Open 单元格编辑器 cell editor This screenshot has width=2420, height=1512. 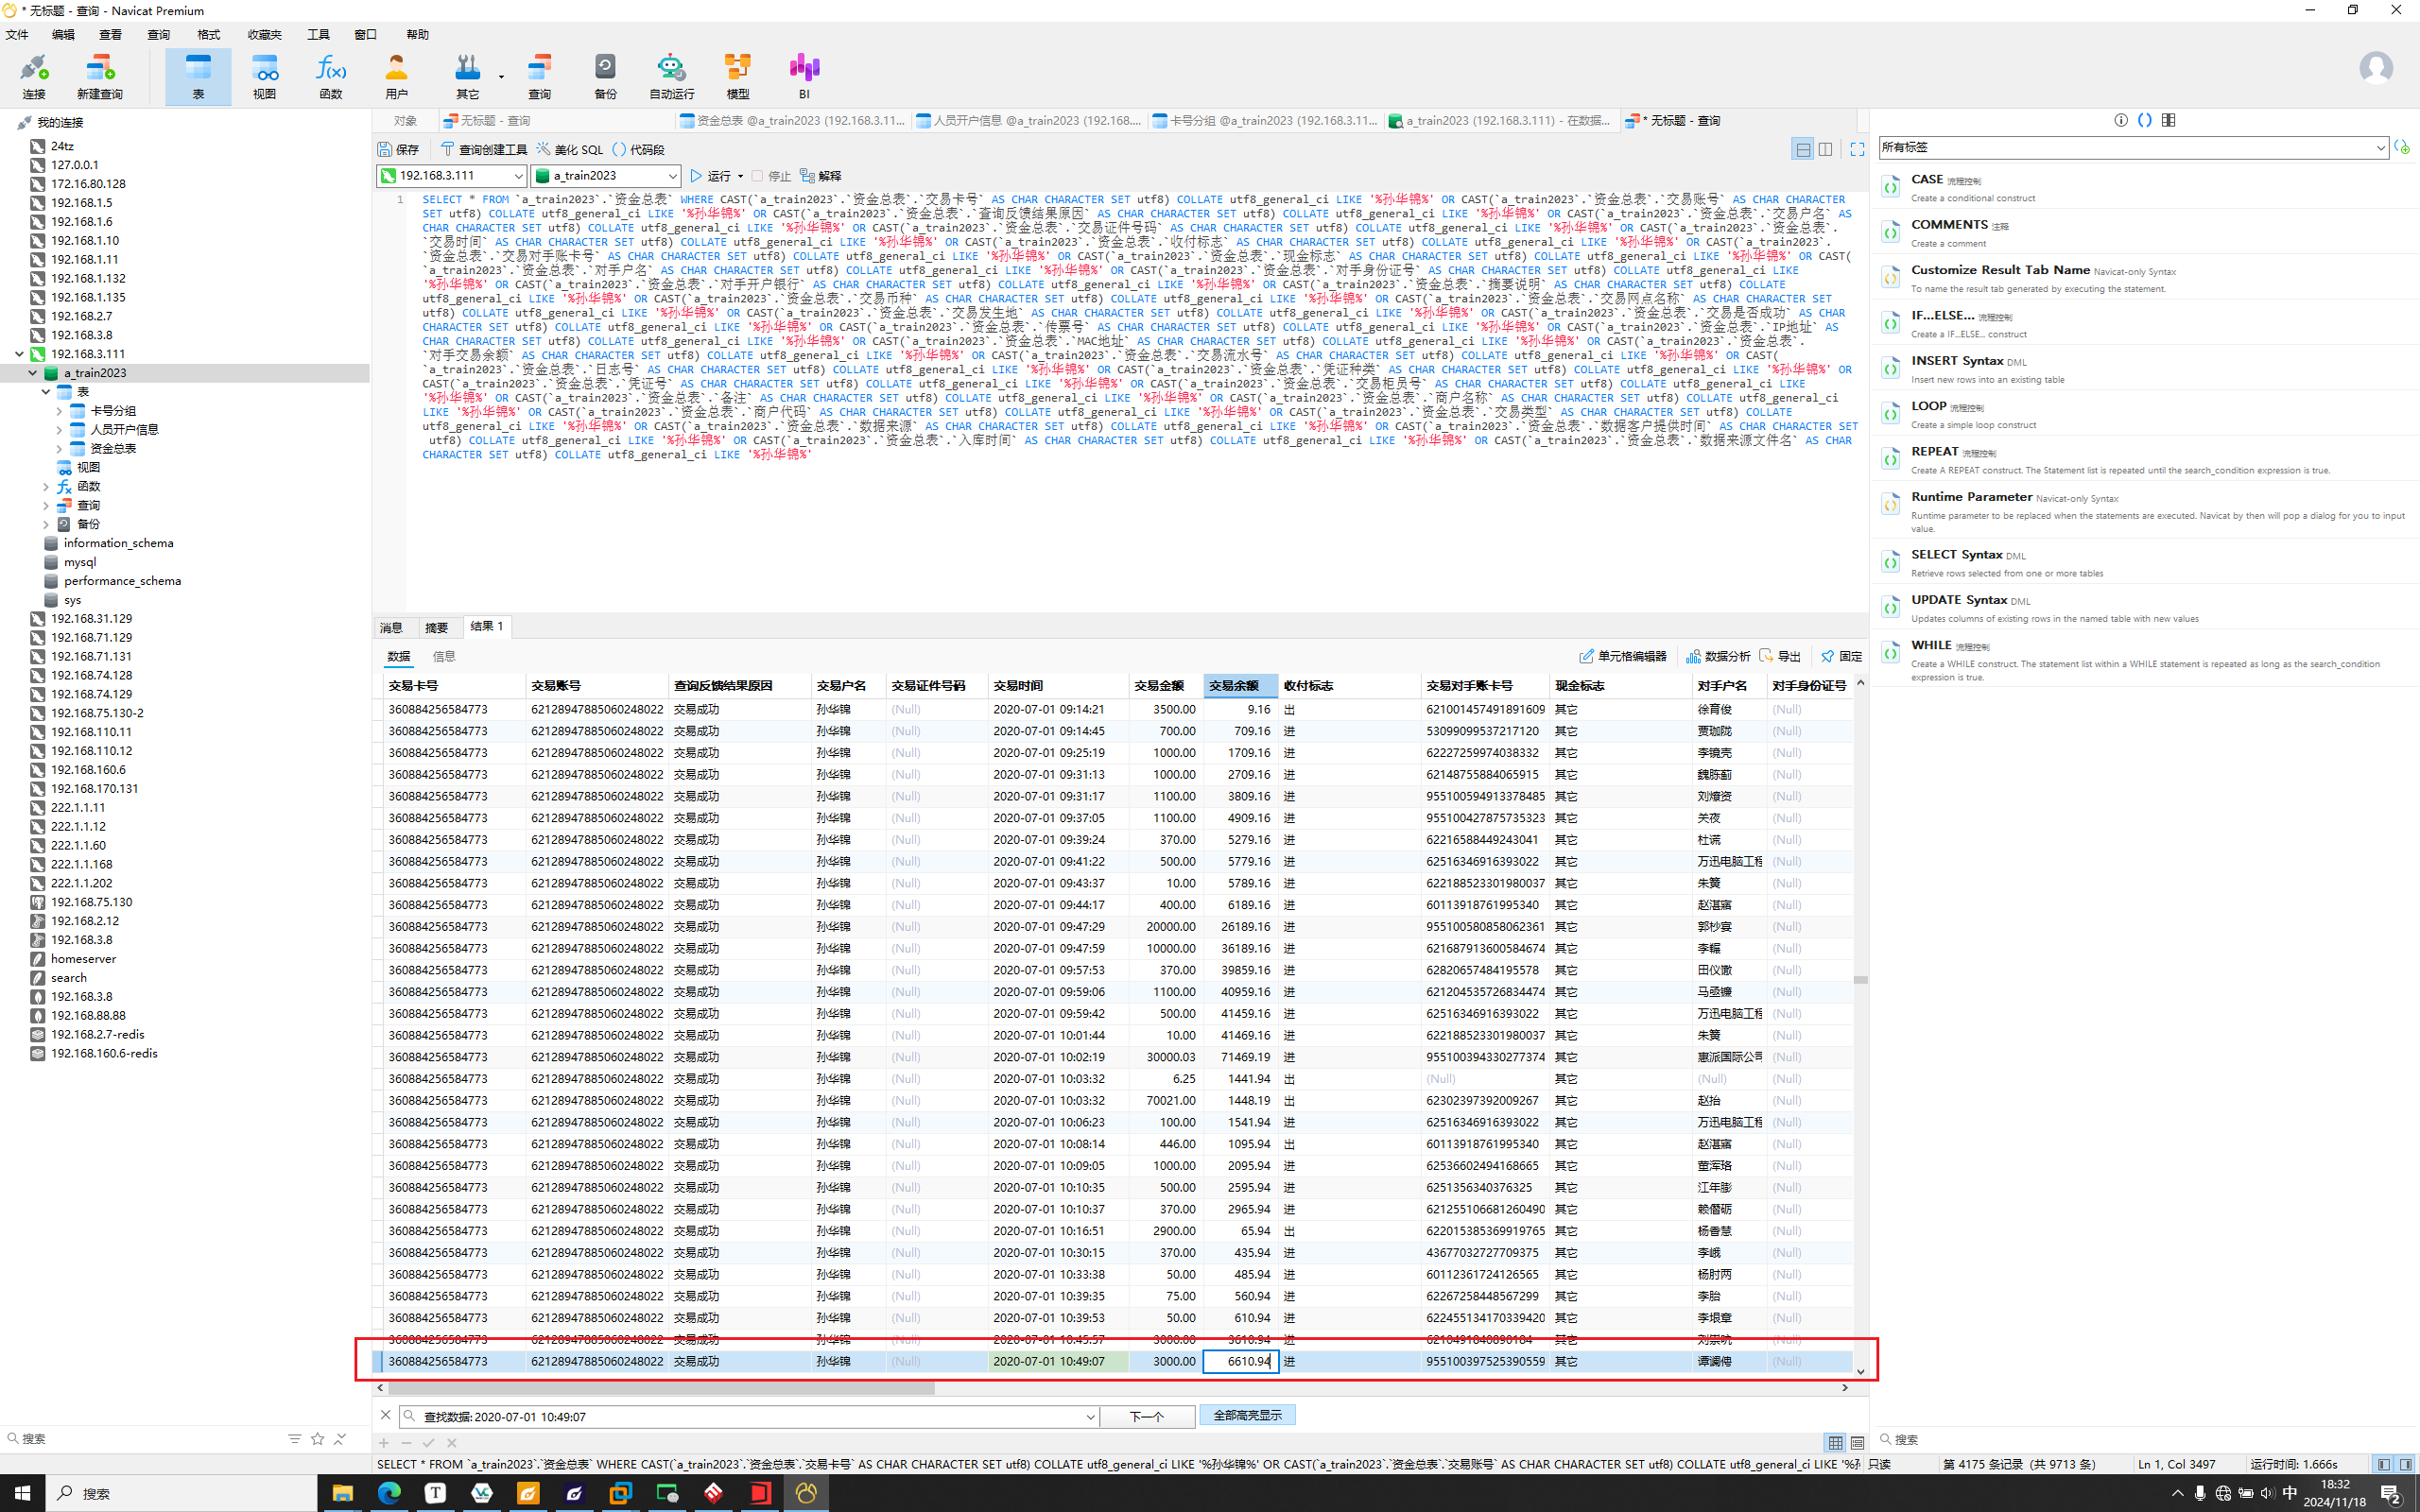click(1623, 656)
